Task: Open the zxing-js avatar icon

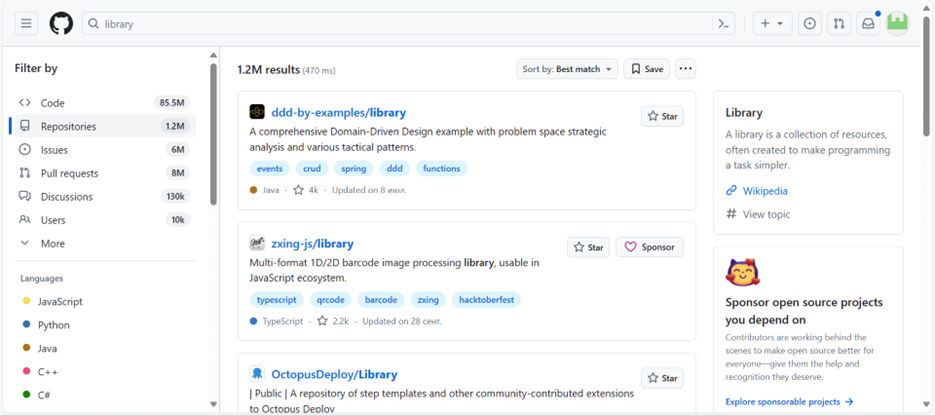Action: coord(257,243)
